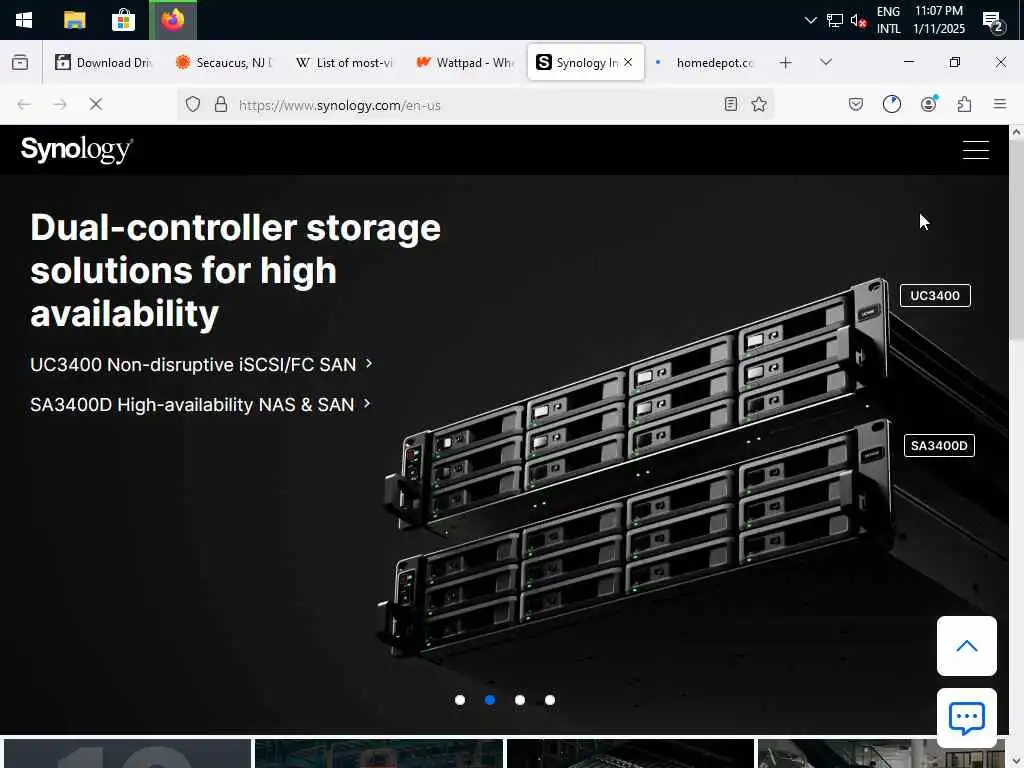Open Firefox View recent browsing
Viewport: 1024px width, 768px height.
[20, 62]
